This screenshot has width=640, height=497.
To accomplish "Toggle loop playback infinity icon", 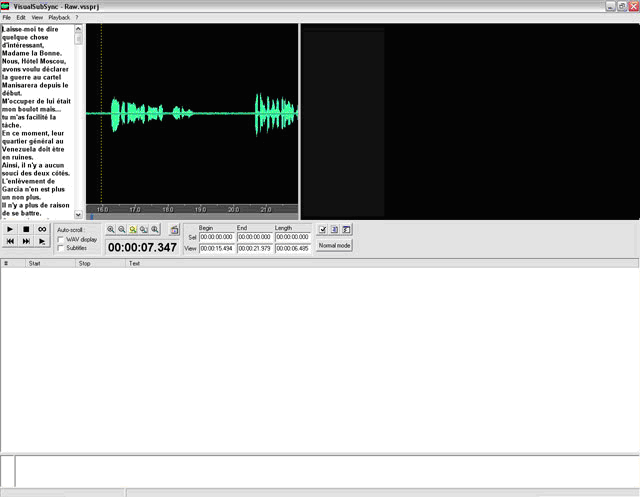I will point(42,230).
